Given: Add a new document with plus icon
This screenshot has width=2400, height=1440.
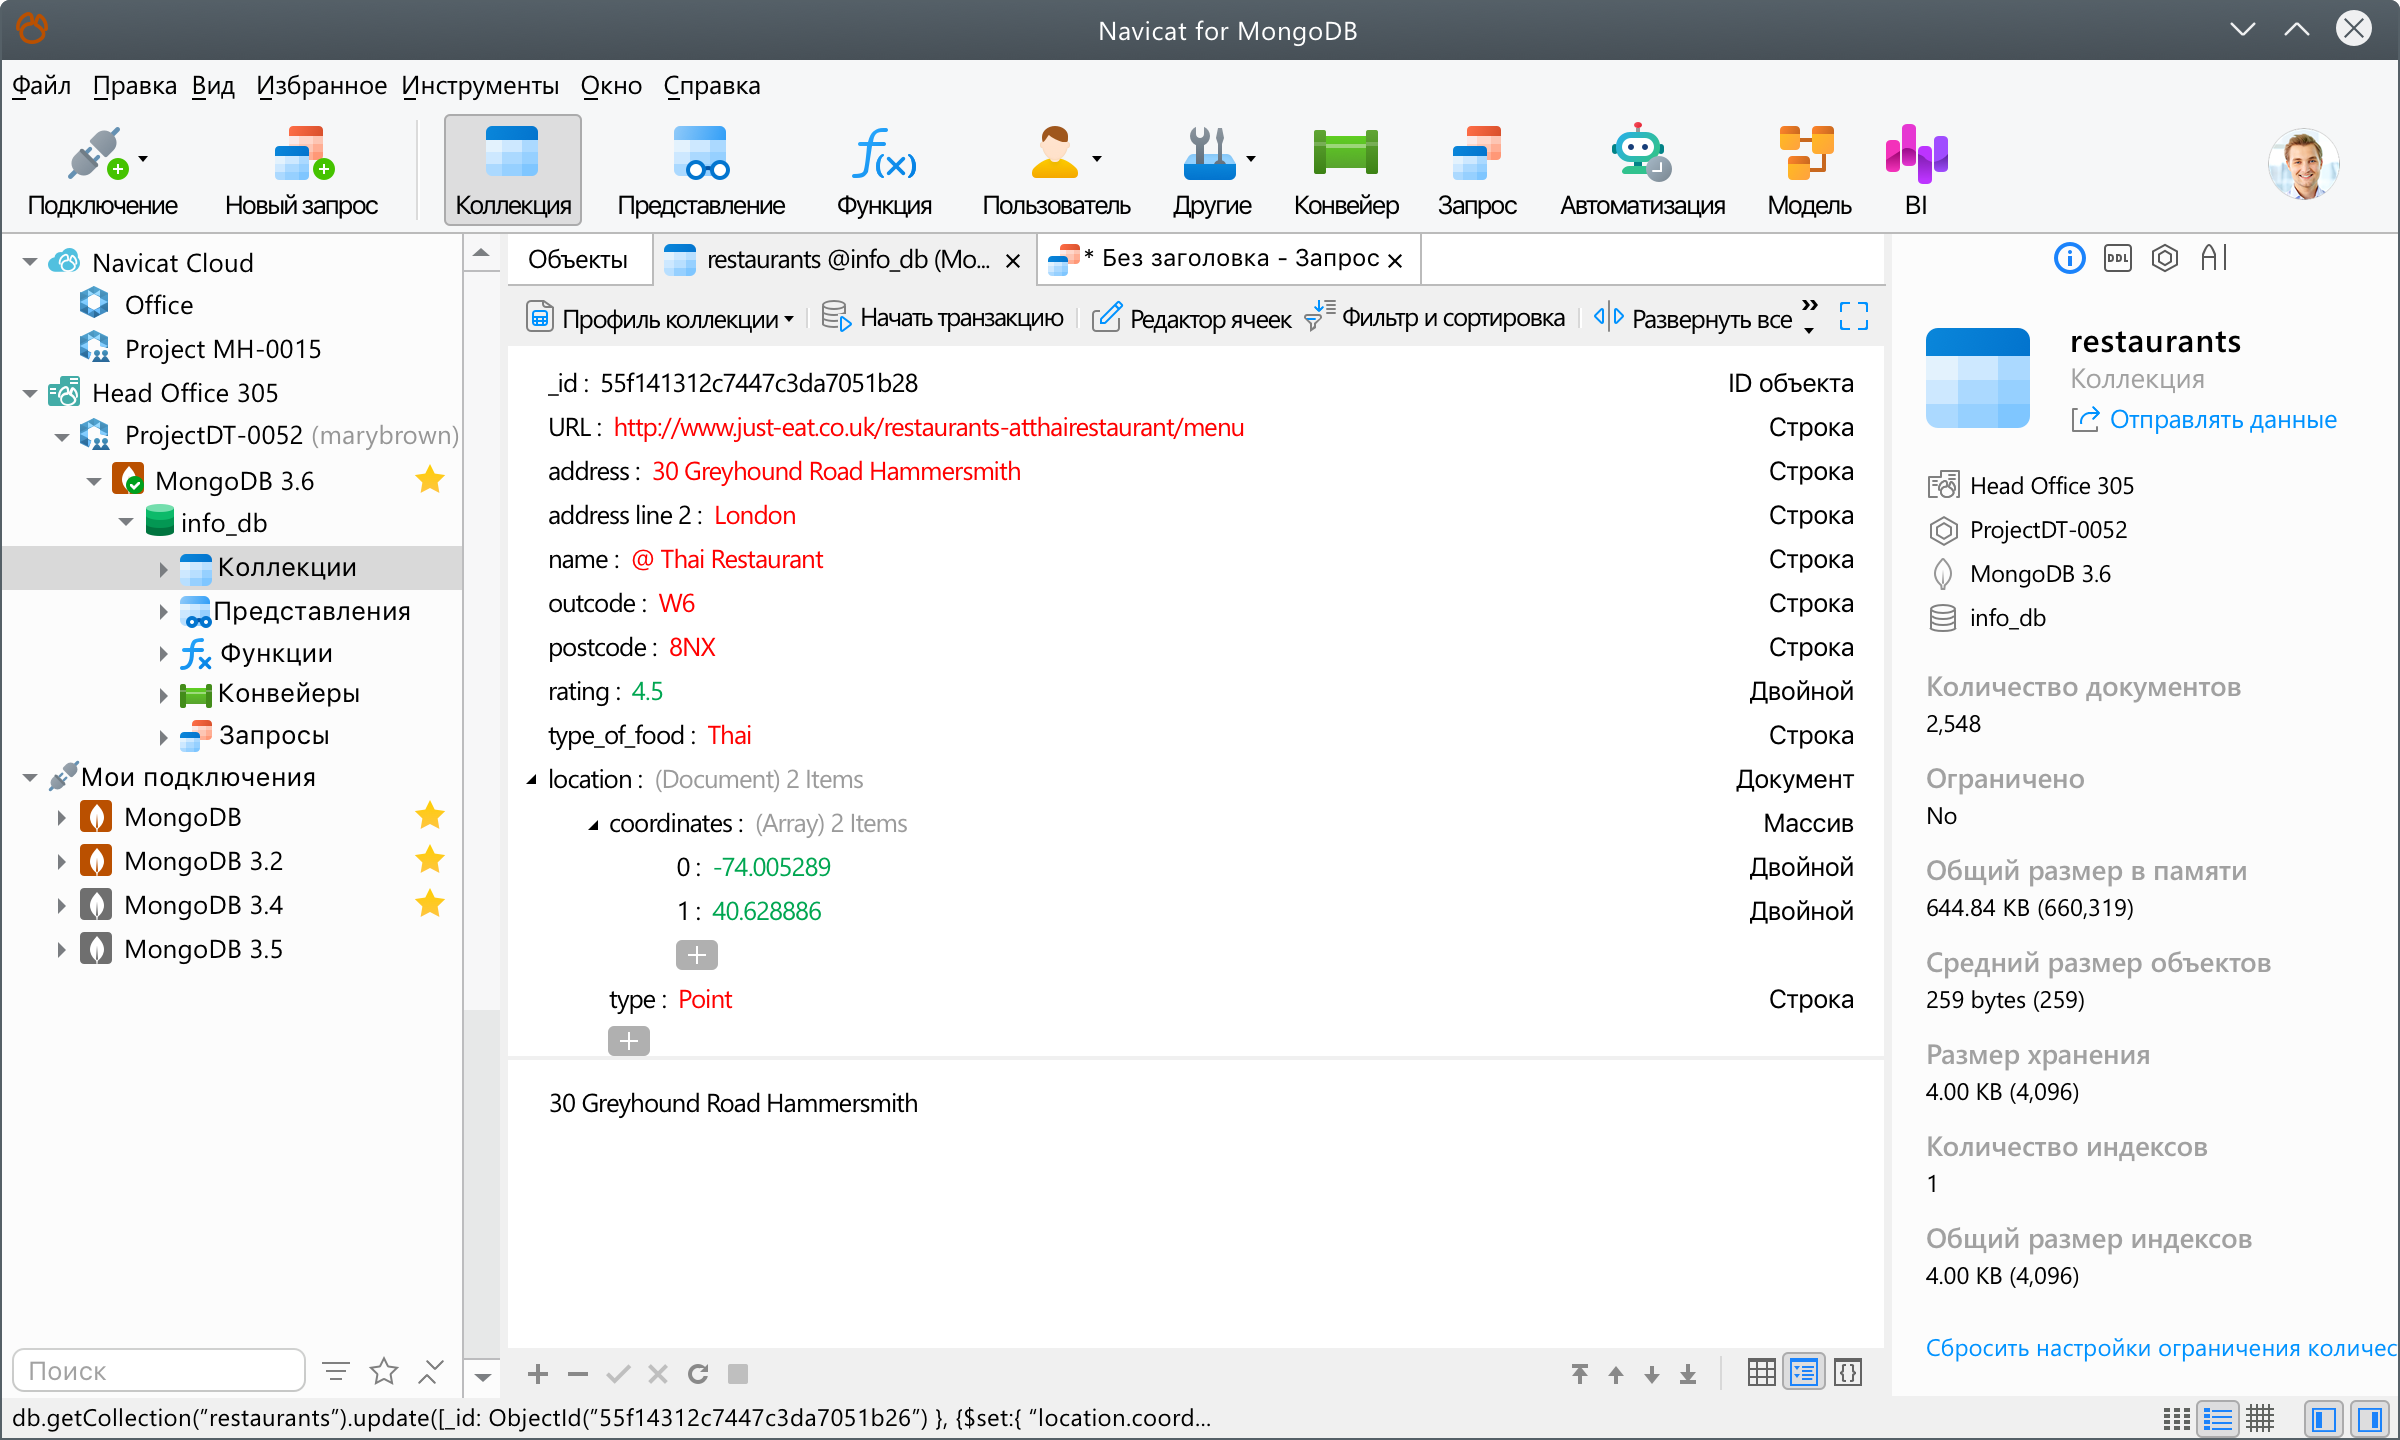Looking at the screenshot, I should (538, 1374).
